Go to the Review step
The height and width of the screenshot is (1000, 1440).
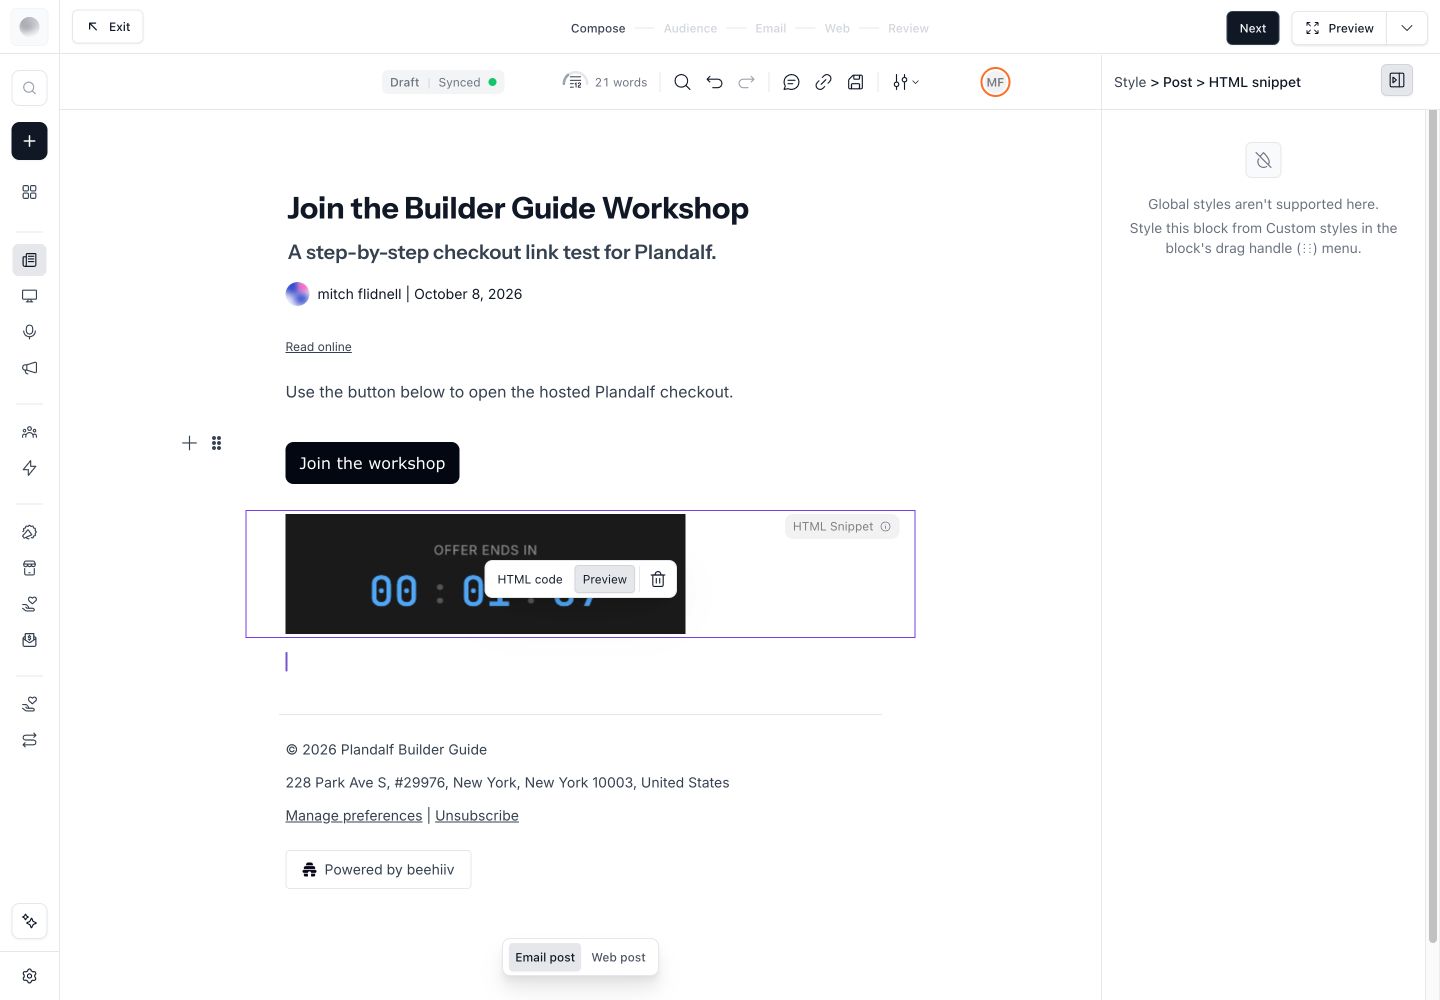coord(908,28)
